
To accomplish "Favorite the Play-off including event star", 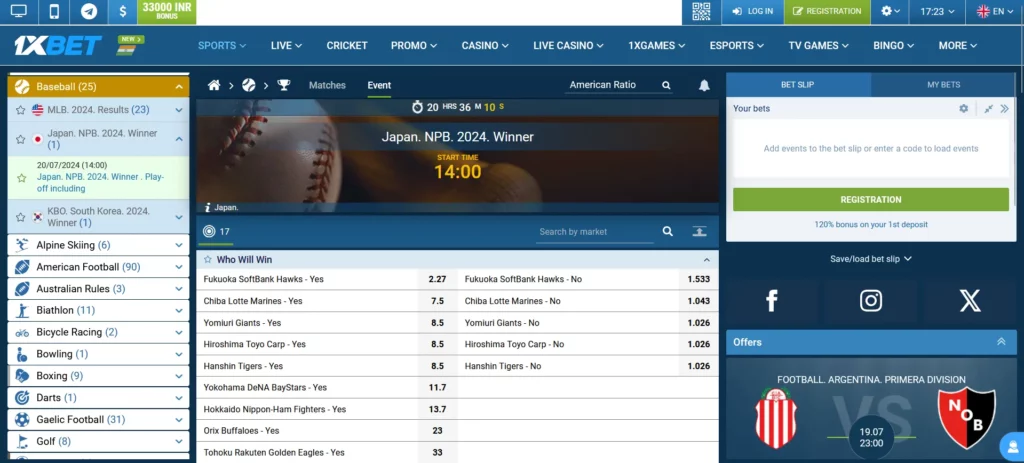I will [22, 178].
